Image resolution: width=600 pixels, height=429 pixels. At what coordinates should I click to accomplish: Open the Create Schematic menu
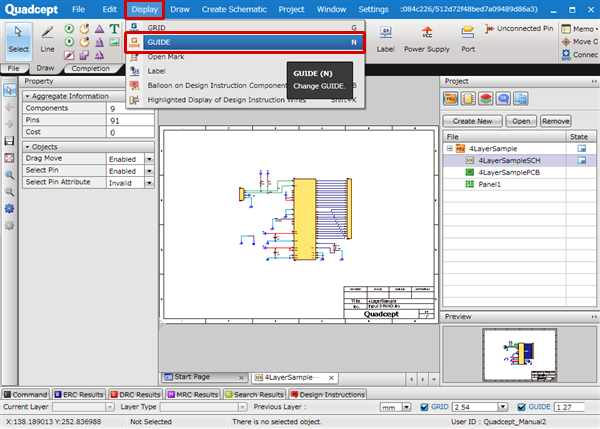click(x=234, y=9)
